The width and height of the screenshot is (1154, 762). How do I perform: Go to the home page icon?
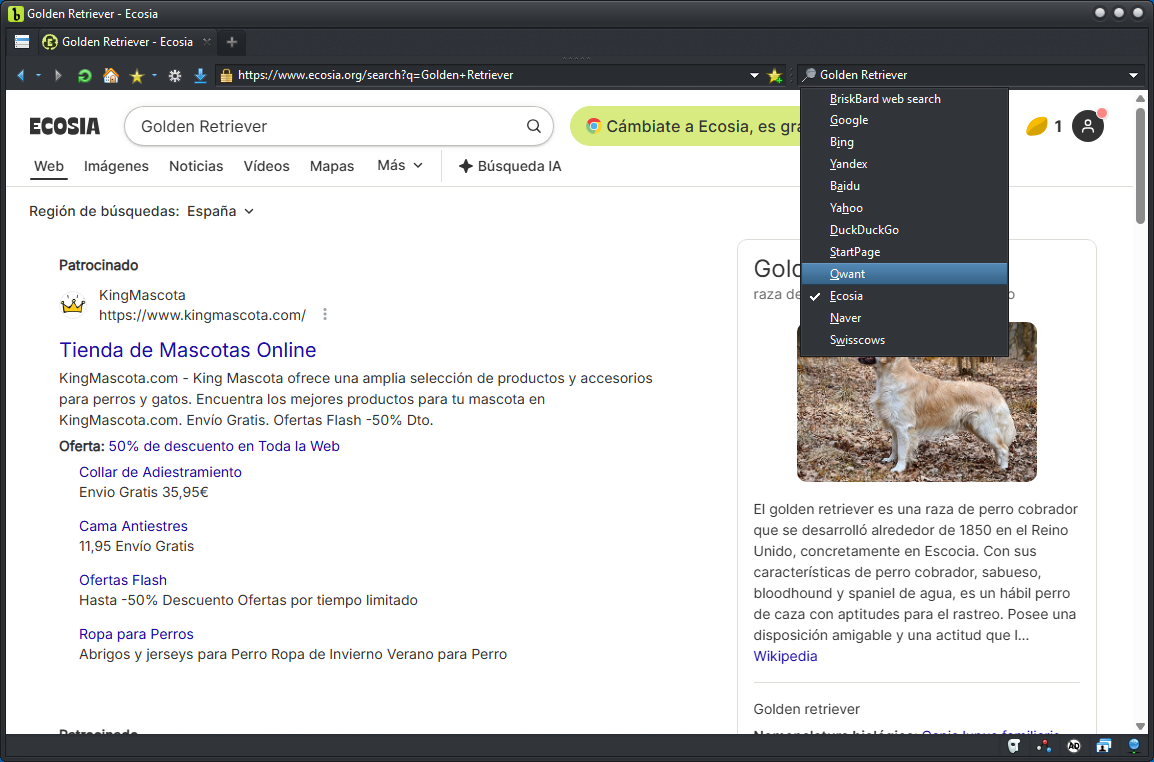111,75
